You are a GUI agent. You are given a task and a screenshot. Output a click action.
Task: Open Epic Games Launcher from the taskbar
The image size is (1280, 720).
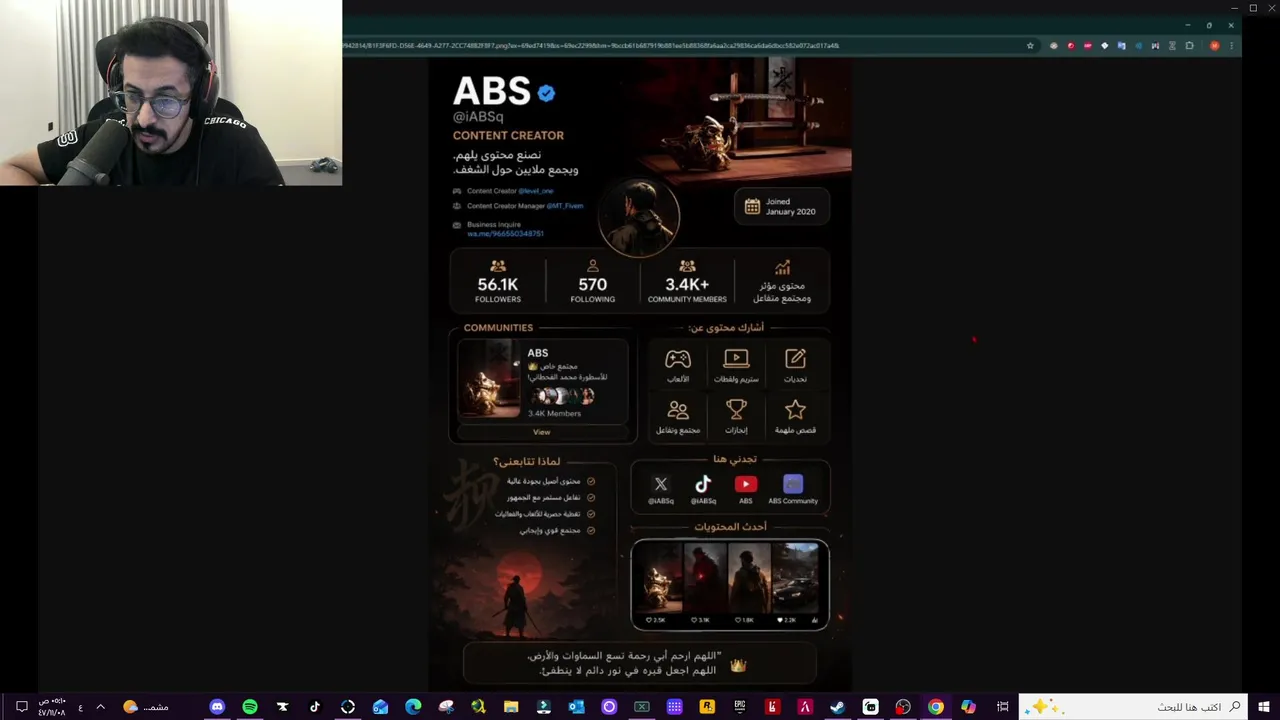click(x=739, y=707)
